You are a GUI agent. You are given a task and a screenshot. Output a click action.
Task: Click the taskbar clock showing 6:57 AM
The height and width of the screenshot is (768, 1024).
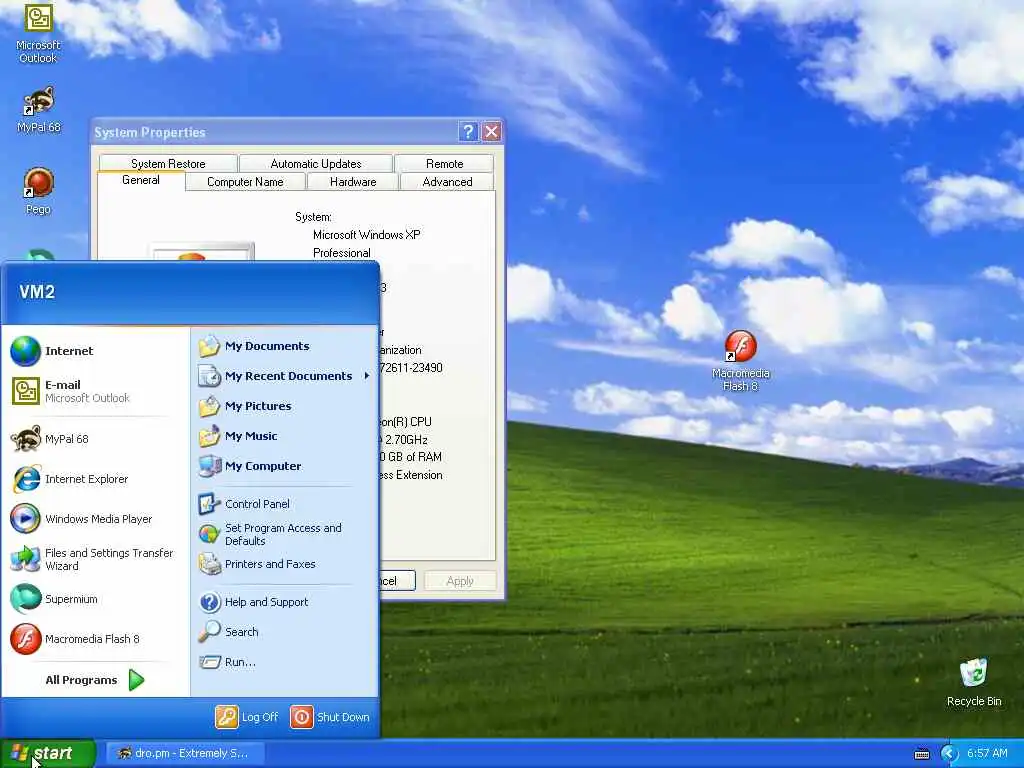tap(987, 754)
